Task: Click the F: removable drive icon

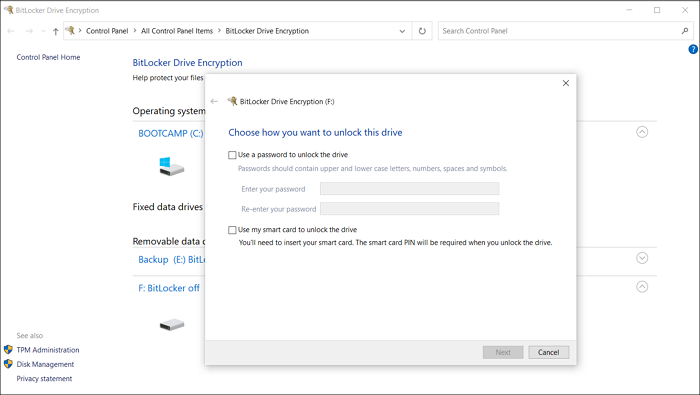Action: click(x=172, y=324)
